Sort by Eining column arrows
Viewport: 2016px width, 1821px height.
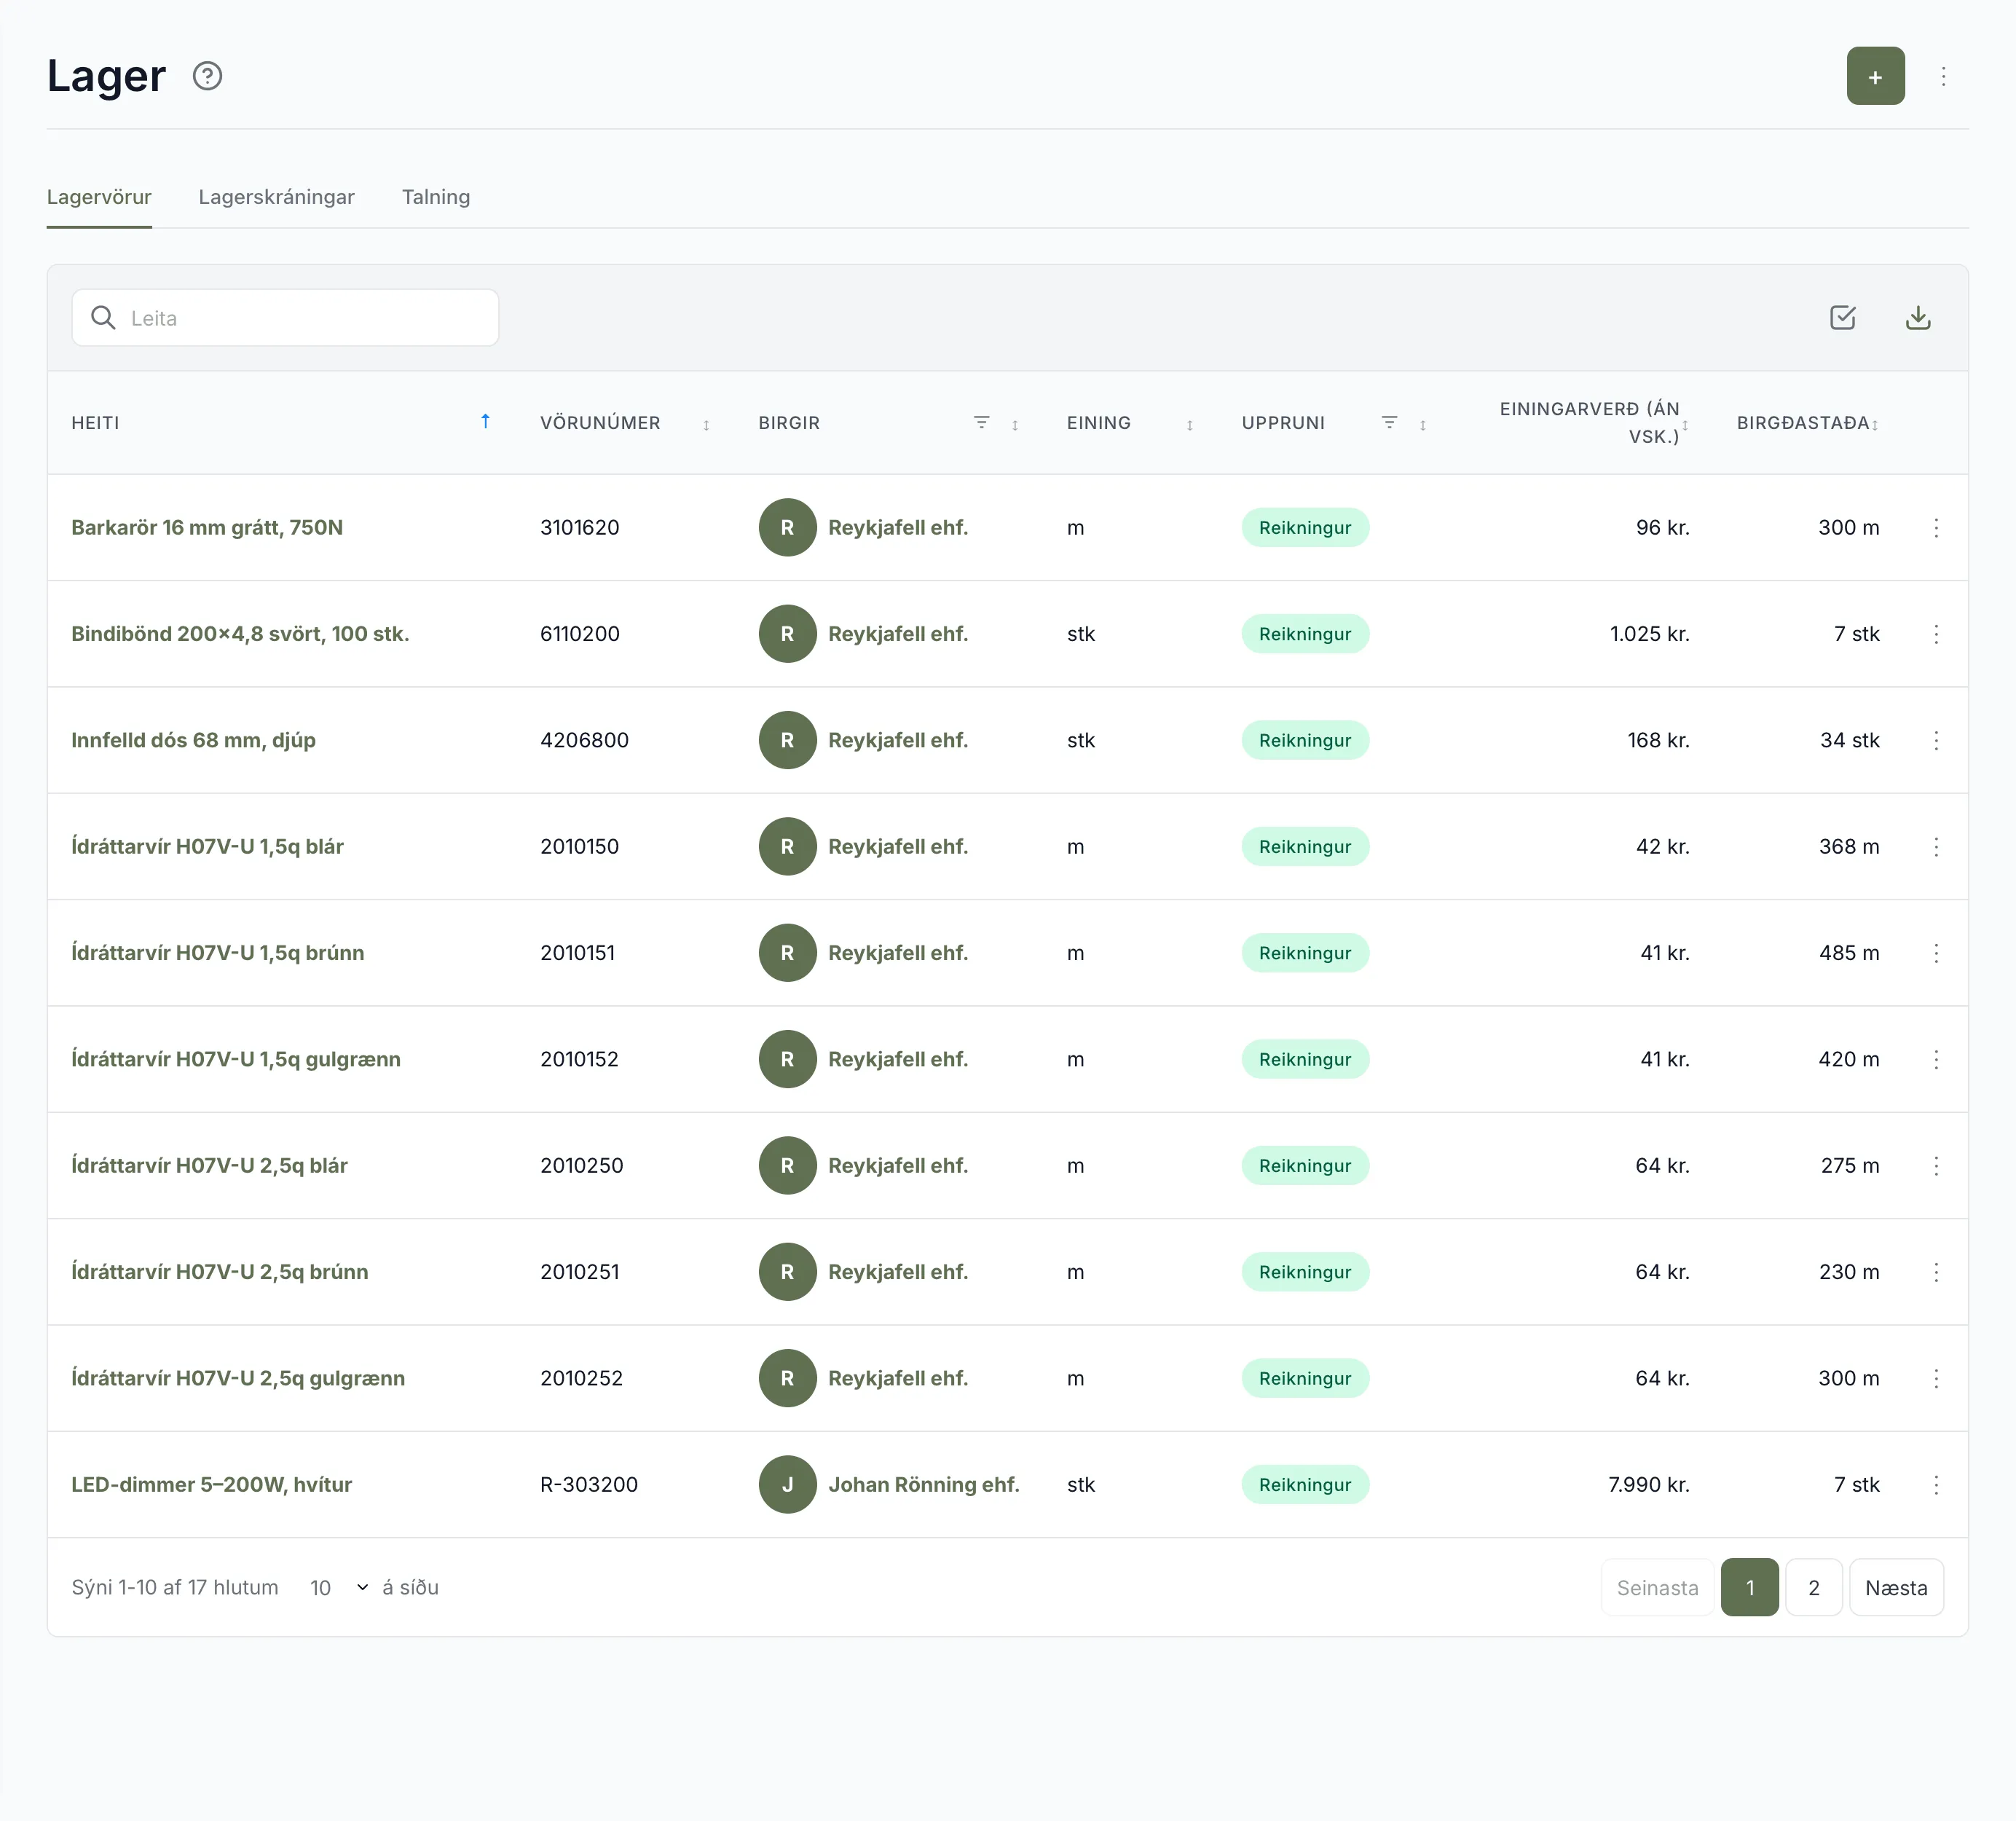(x=1190, y=425)
